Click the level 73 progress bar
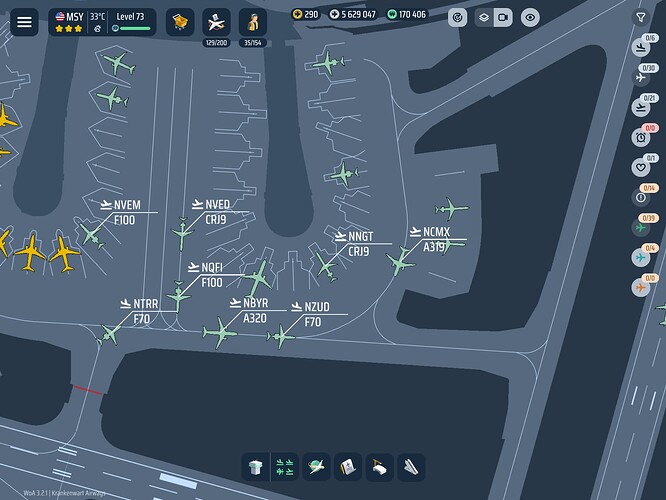 coord(131,29)
